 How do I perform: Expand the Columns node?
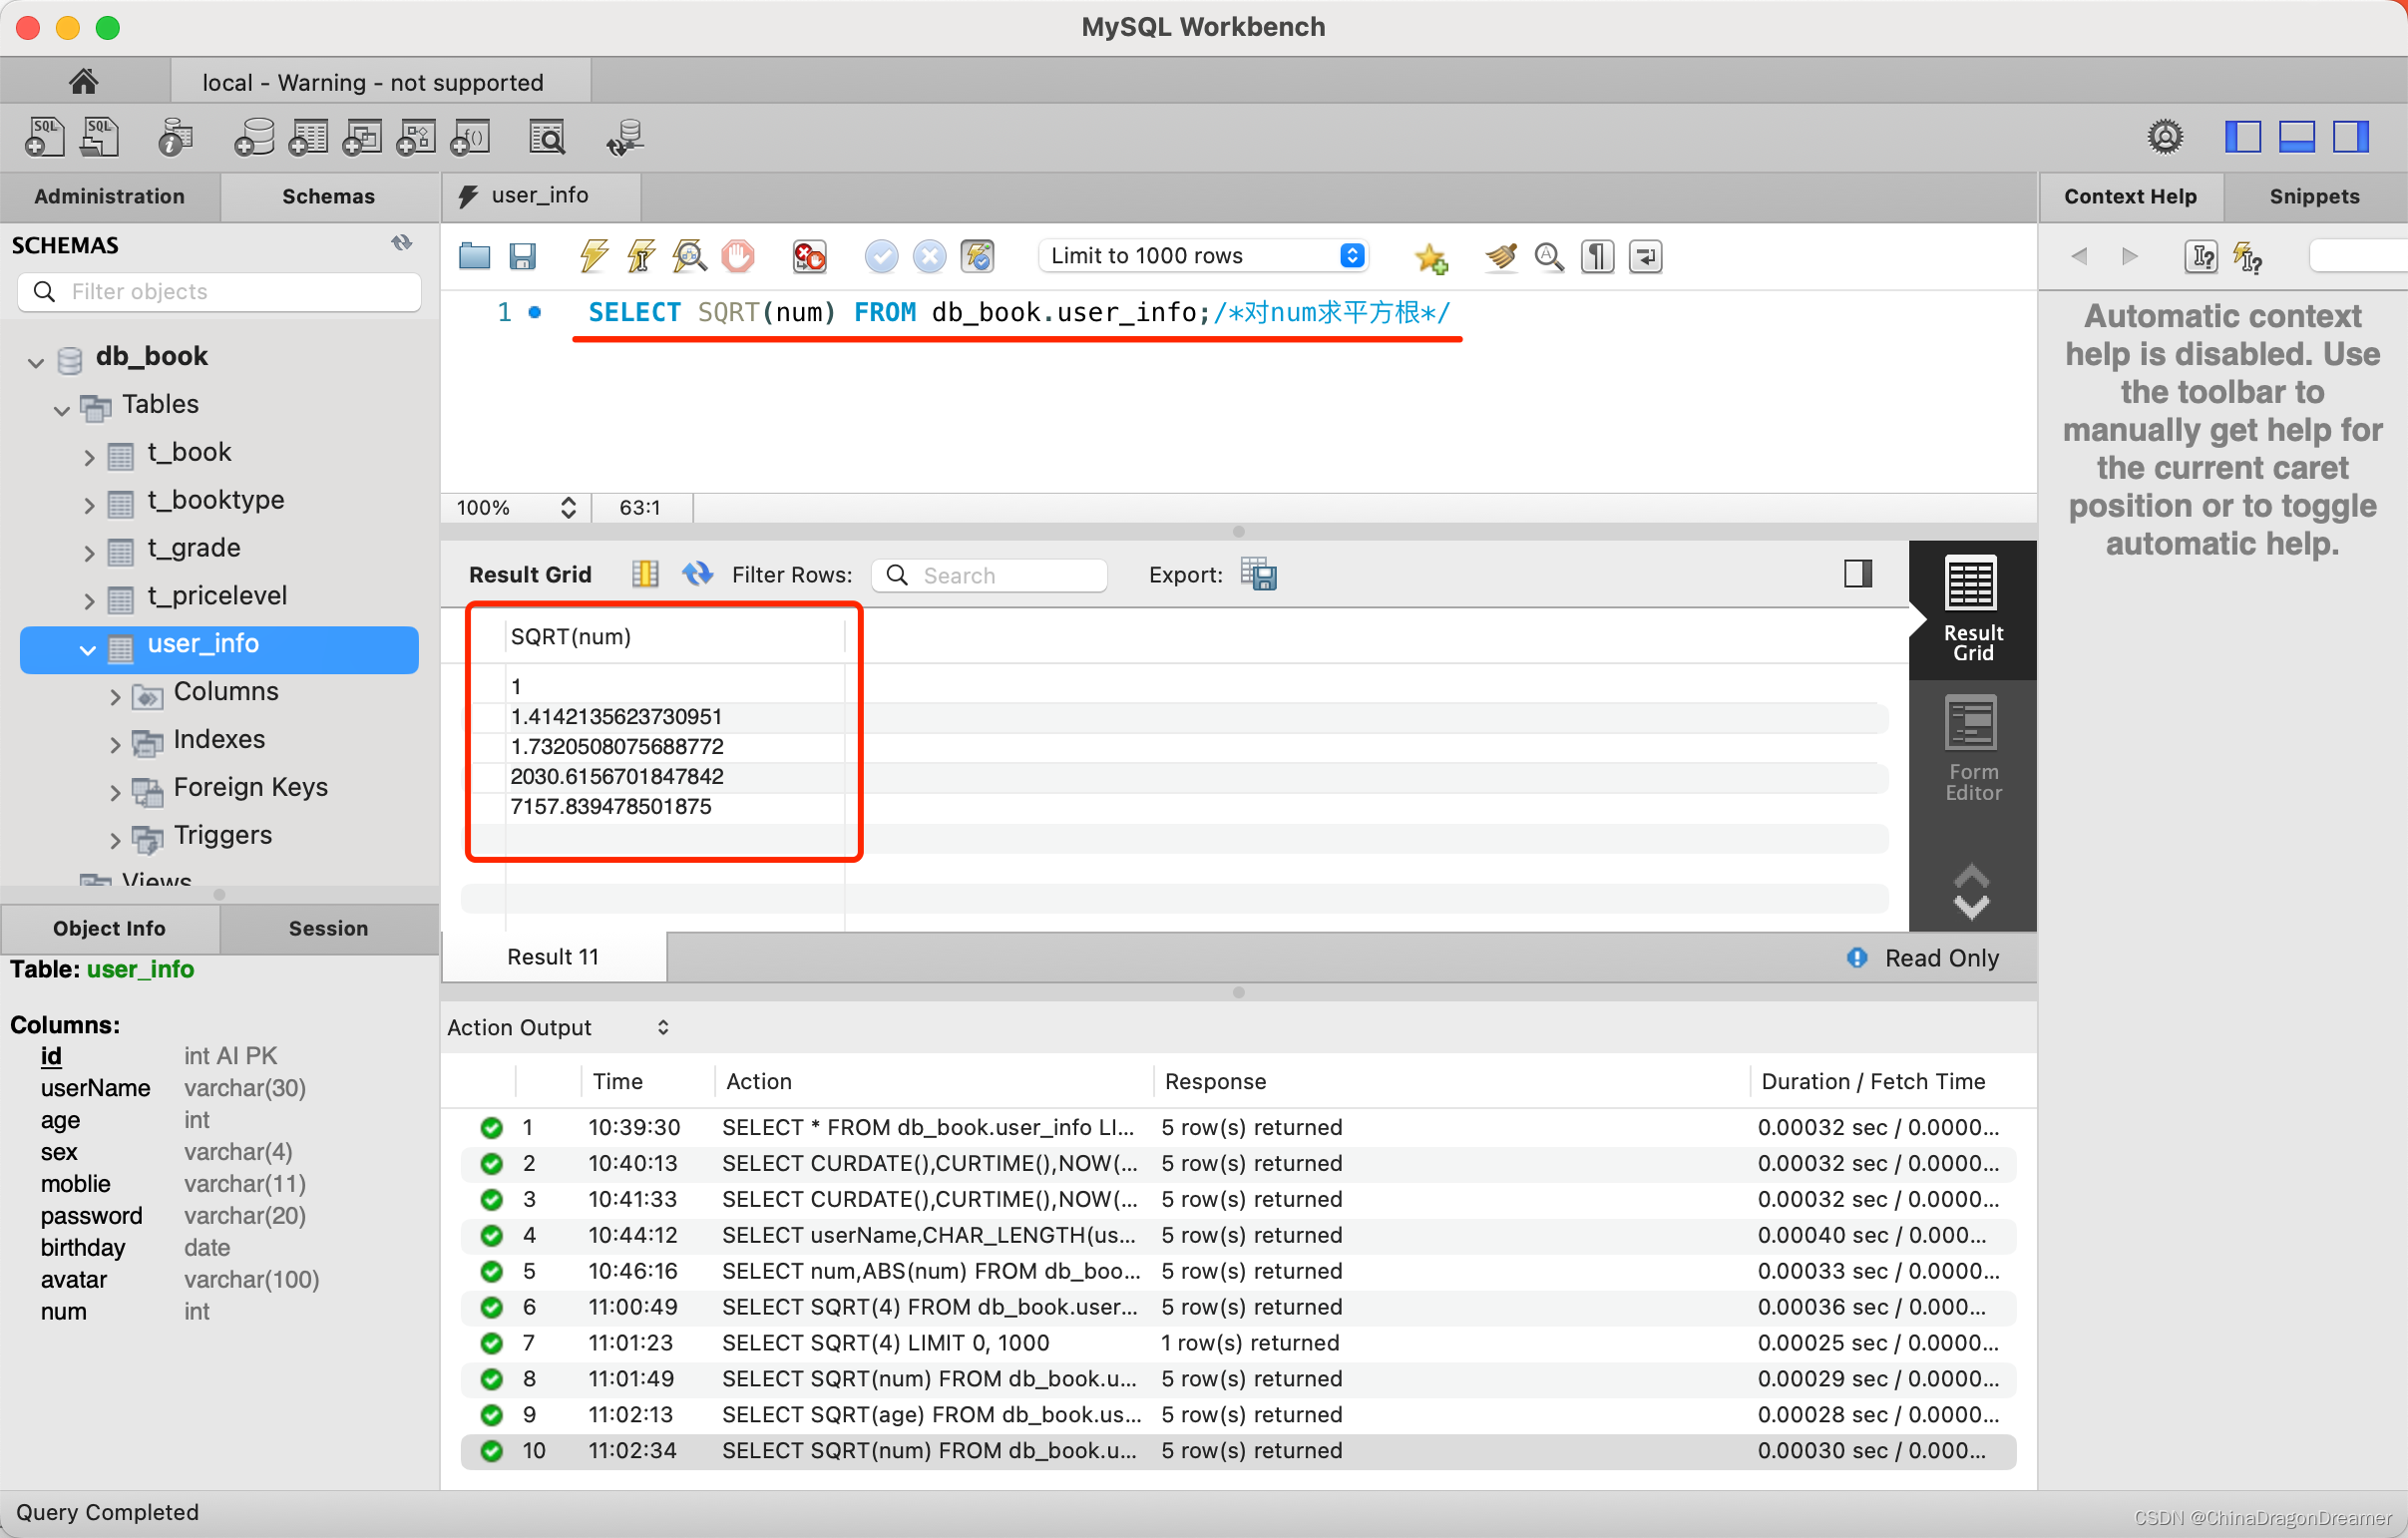pyautogui.click(x=115, y=696)
